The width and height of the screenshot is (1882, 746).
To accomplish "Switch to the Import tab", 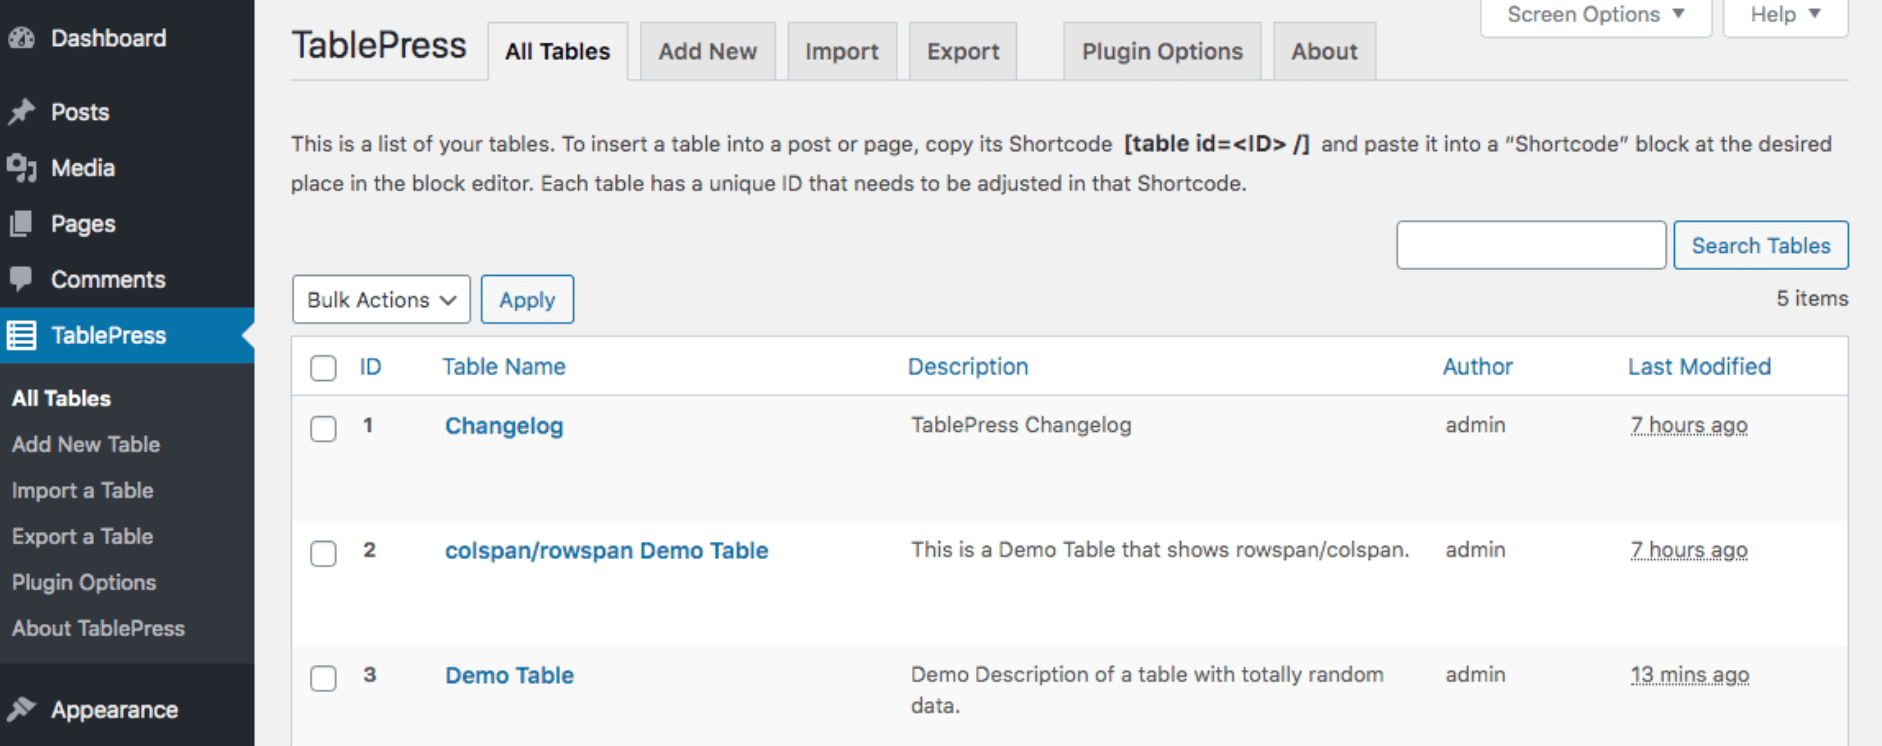I will pyautogui.click(x=841, y=51).
